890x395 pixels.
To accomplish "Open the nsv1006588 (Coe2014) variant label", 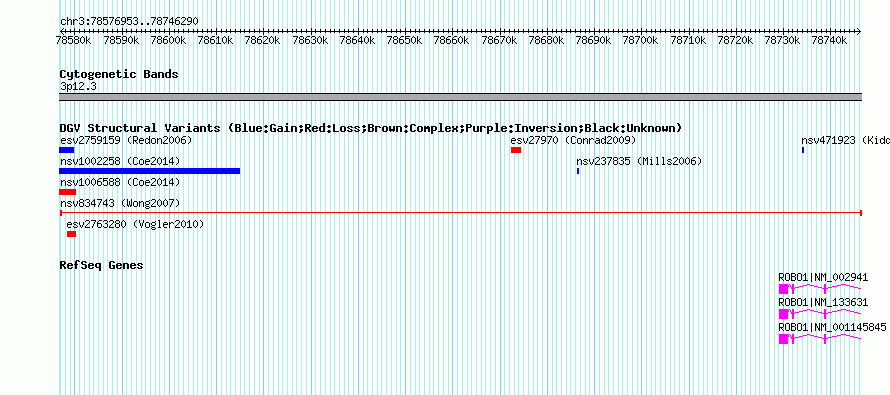I will (120, 182).
